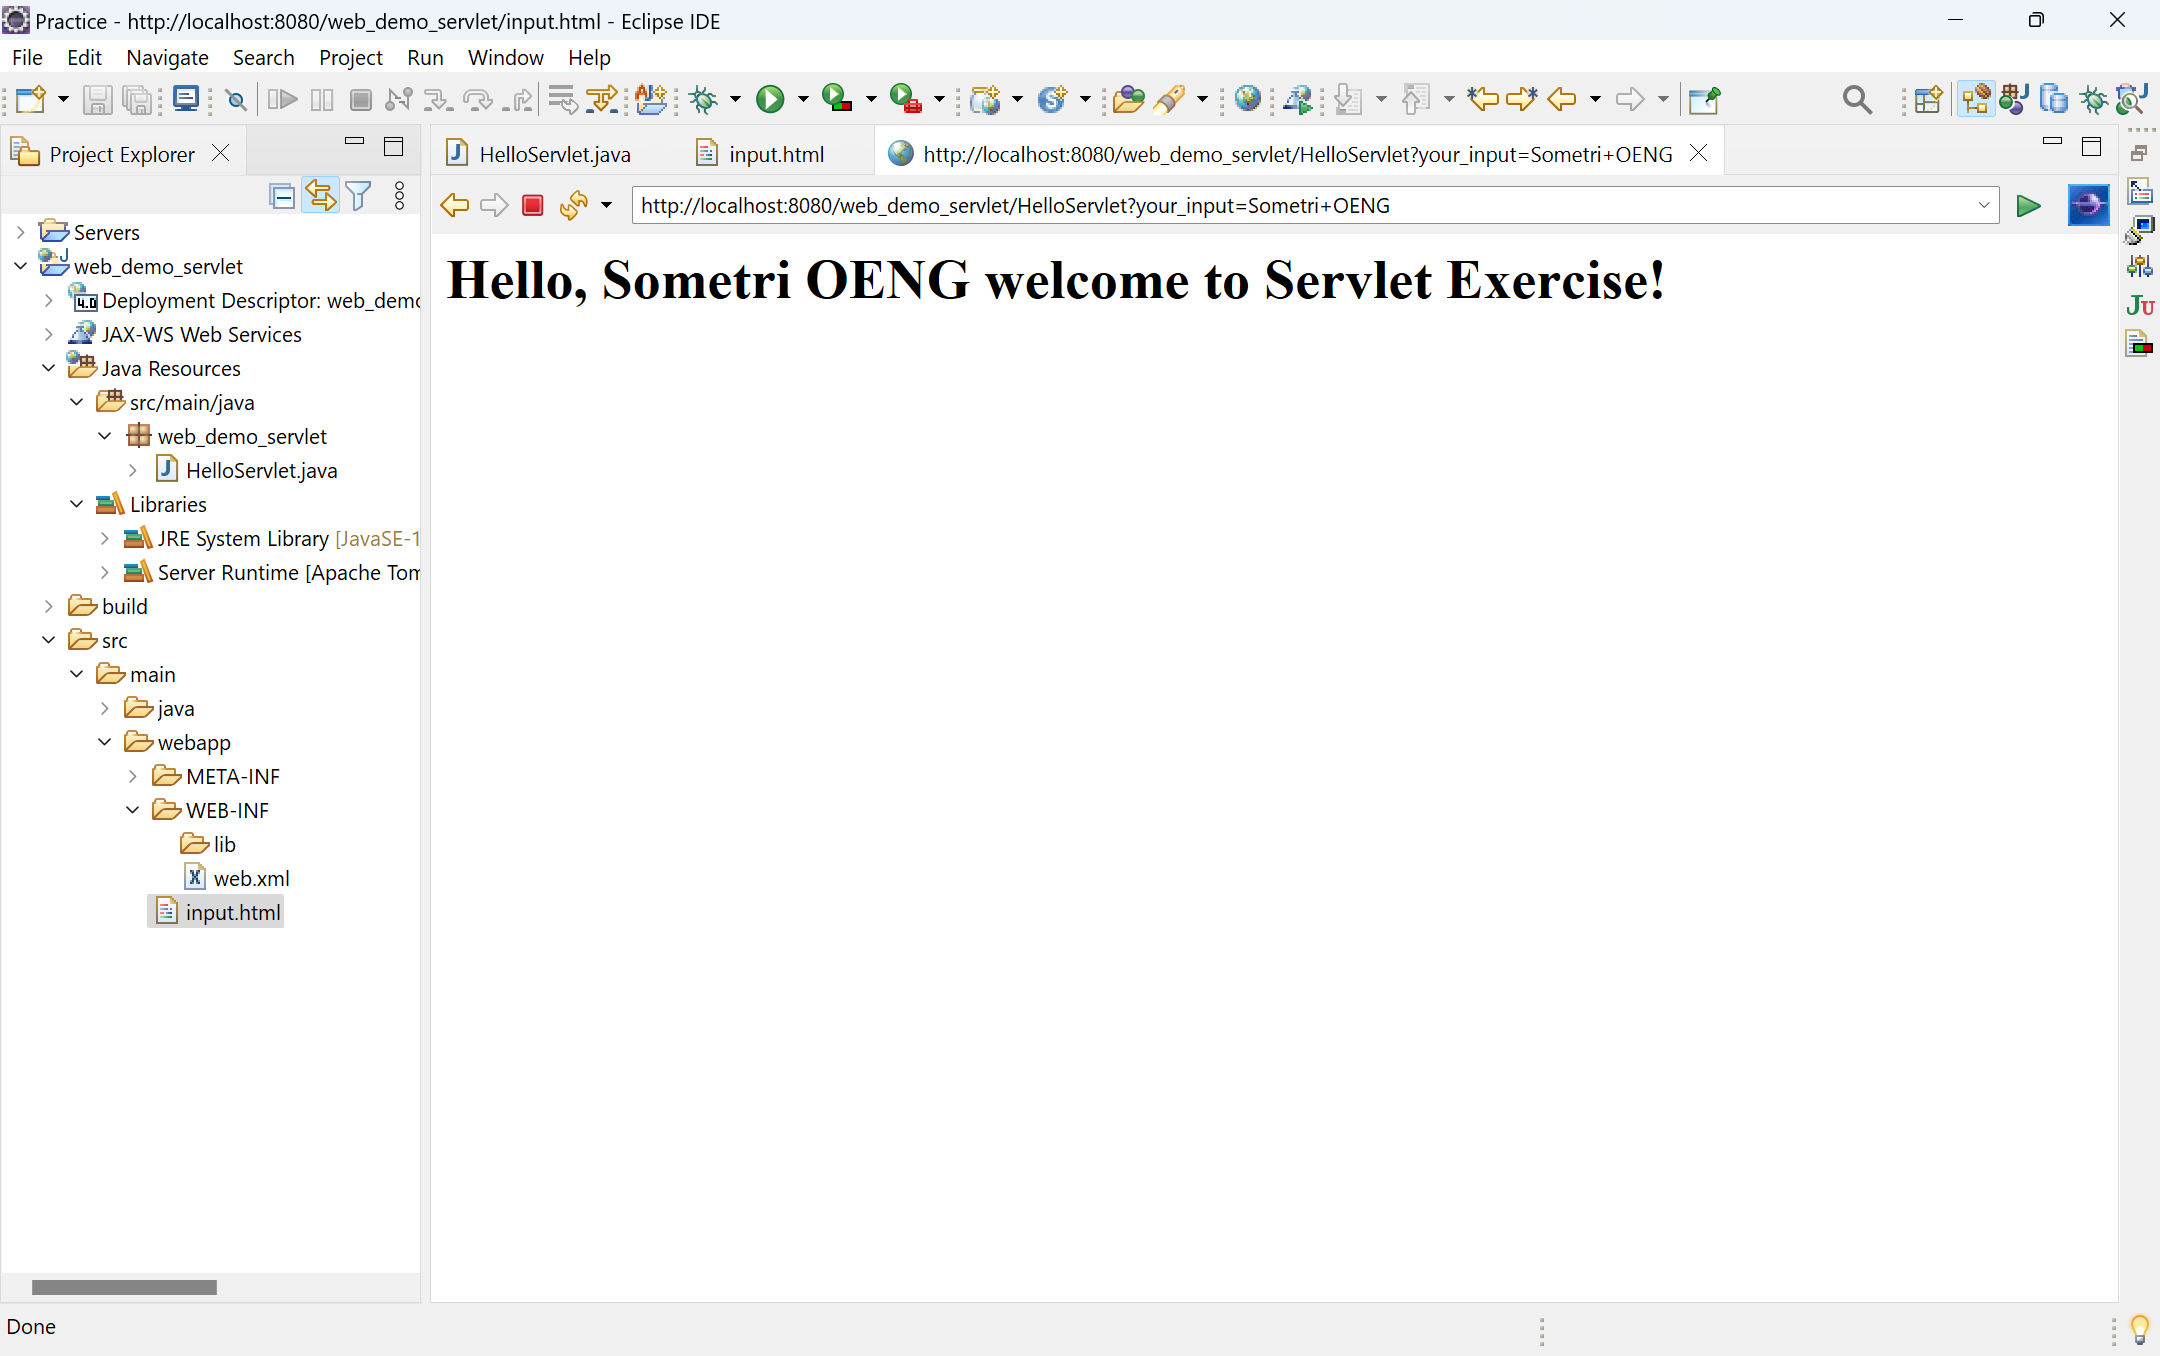Expand the Servers node
Screen dimensions: 2160x1356
coord(22,231)
